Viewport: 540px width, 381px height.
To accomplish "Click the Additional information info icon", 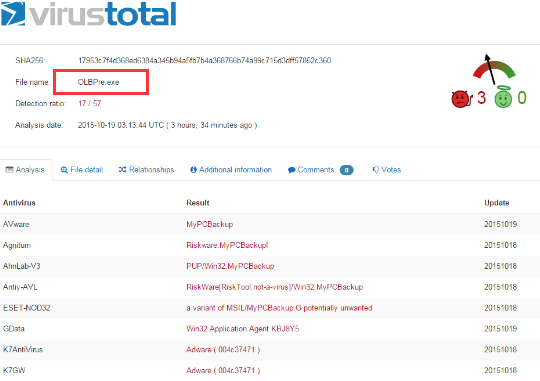I will [x=193, y=169].
